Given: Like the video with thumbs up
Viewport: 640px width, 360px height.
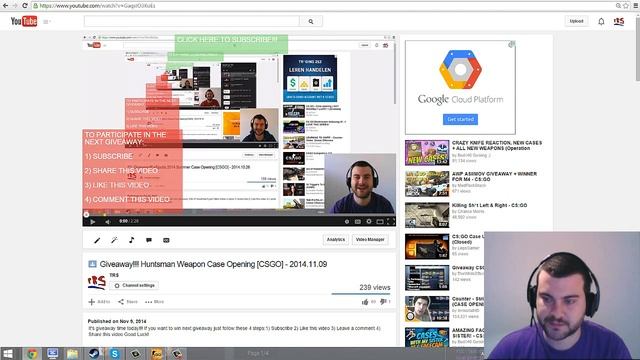Looking at the screenshot, I should 365,302.
